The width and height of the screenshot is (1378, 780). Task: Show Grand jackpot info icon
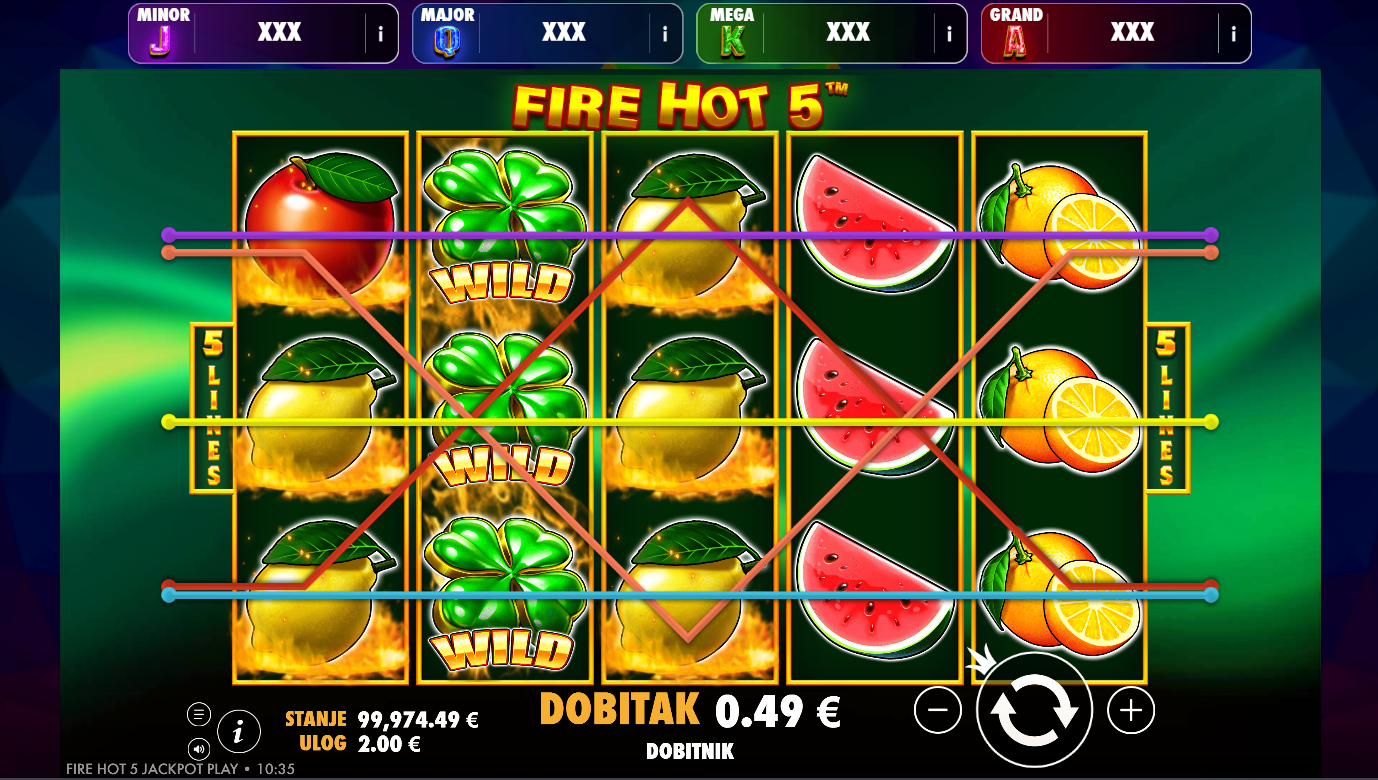(1234, 34)
